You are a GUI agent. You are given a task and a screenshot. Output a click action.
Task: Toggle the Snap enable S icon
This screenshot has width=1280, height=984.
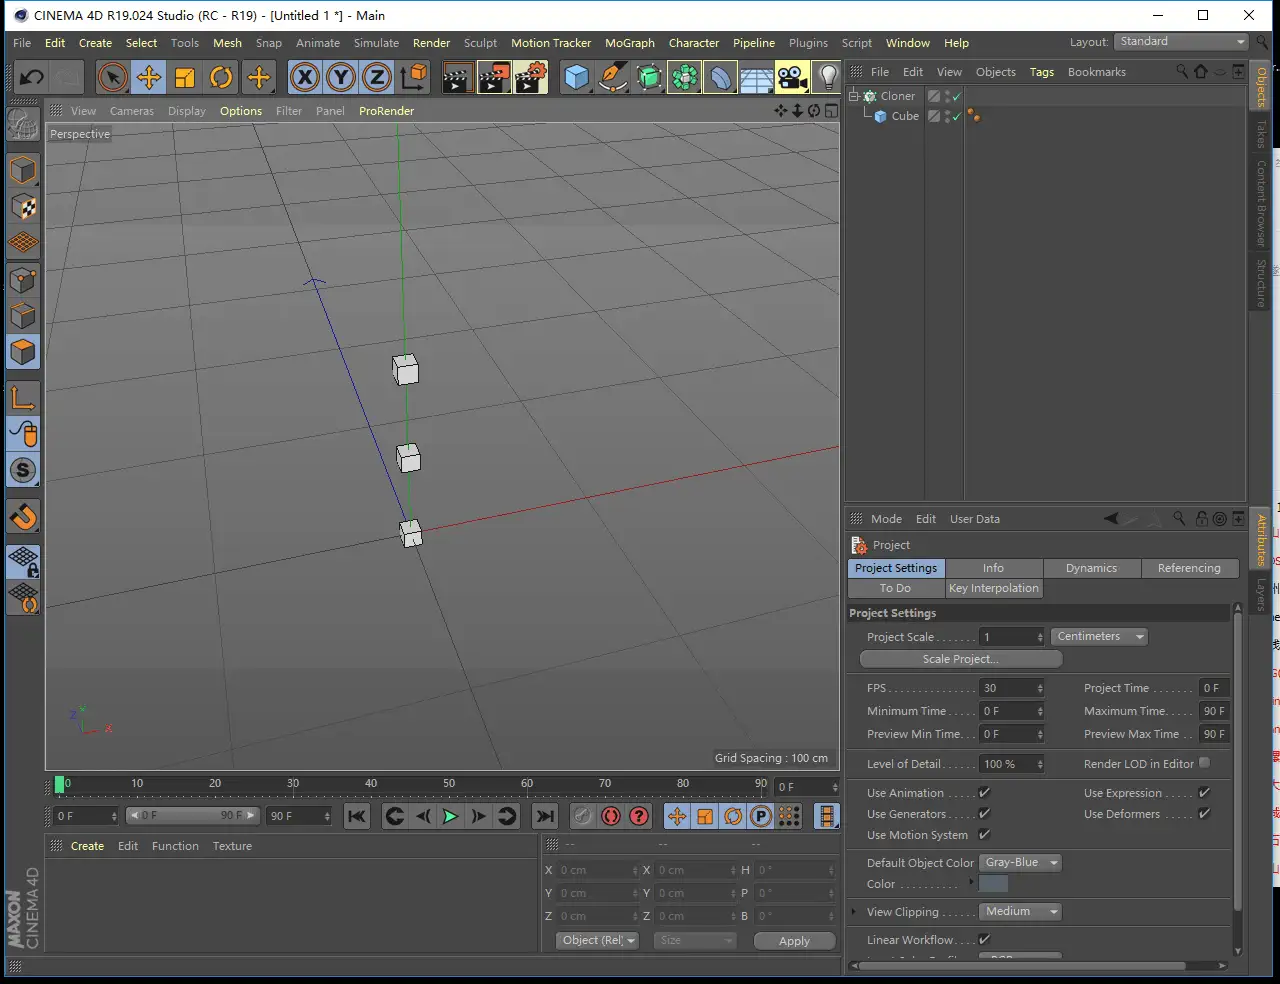click(x=23, y=470)
